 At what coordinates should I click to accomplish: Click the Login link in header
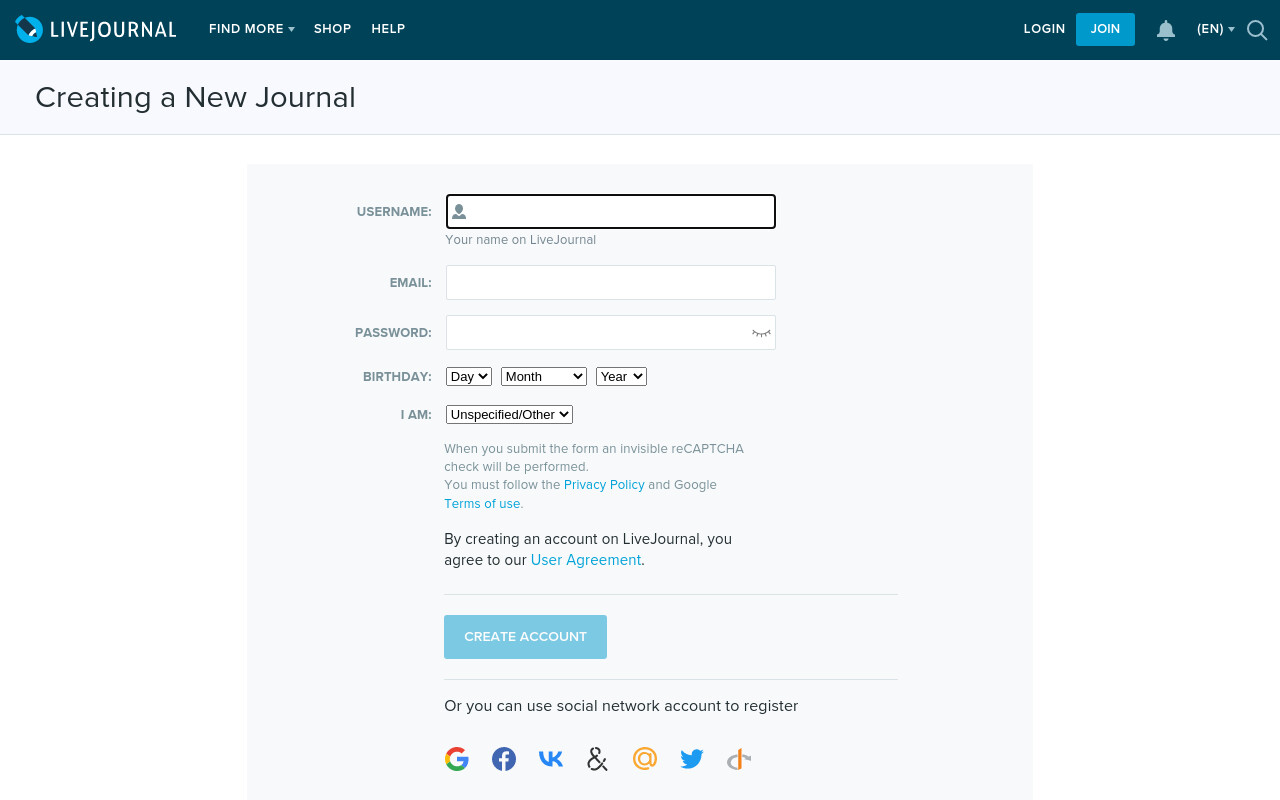pyautogui.click(x=1044, y=29)
